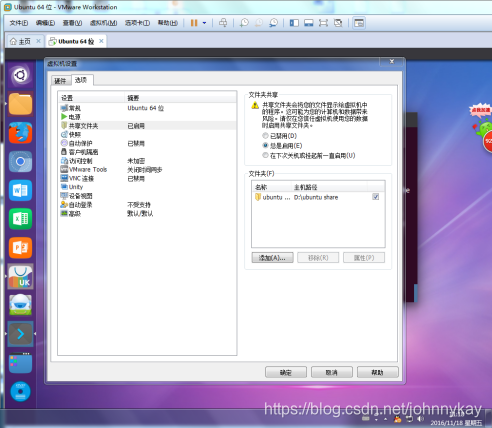The image size is (492, 428).
Task: Close the Ubuntu 64 位 tab
Action: point(101,41)
